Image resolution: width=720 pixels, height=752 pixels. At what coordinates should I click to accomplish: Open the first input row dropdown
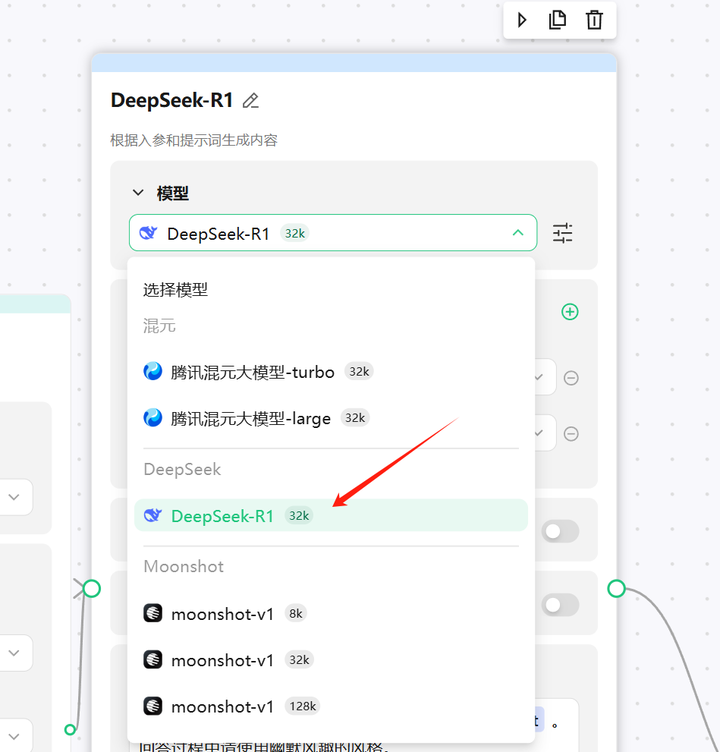pos(545,377)
